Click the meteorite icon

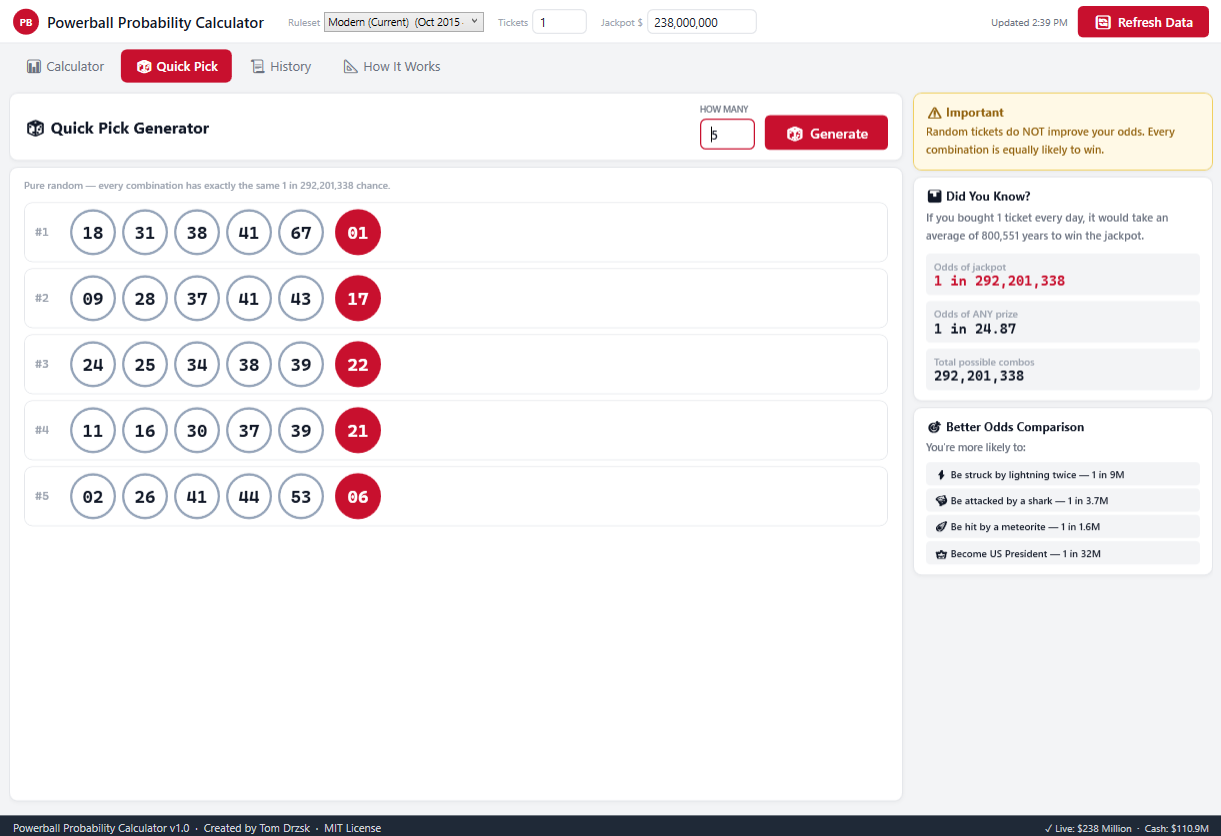pos(941,527)
